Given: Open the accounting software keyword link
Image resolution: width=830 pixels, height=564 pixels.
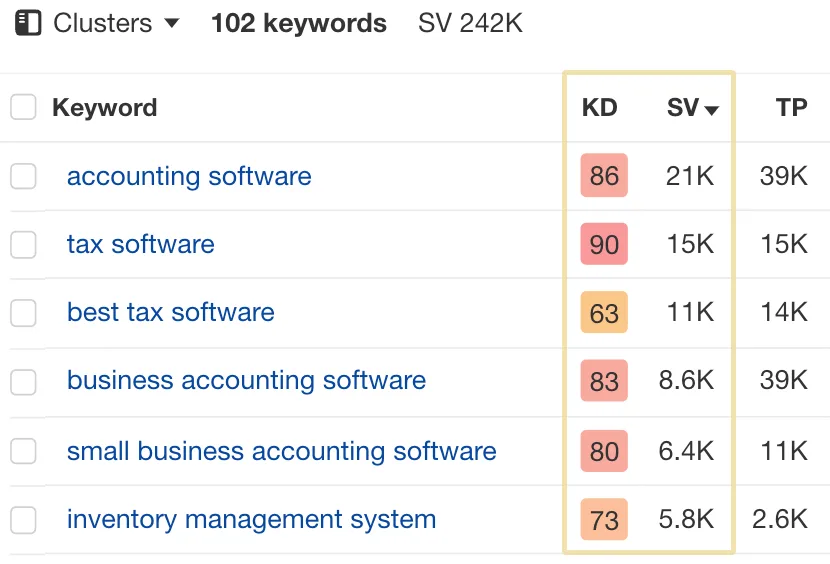Looking at the screenshot, I should [x=189, y=176].
